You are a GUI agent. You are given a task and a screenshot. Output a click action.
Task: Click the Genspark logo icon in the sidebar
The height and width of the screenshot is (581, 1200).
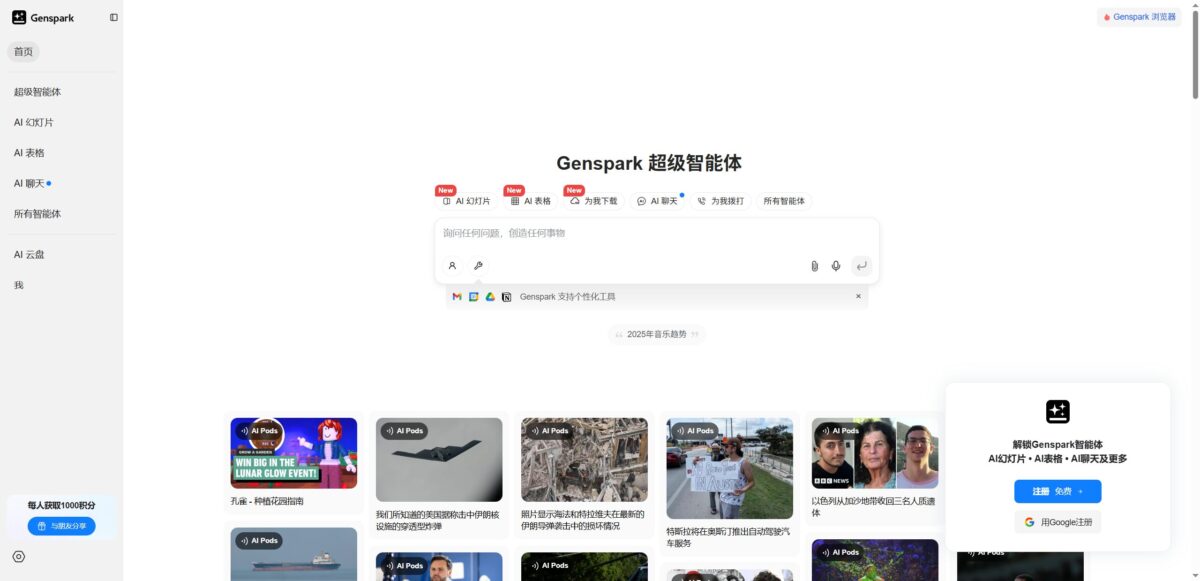pyautogui.click(x=19, y=17)
